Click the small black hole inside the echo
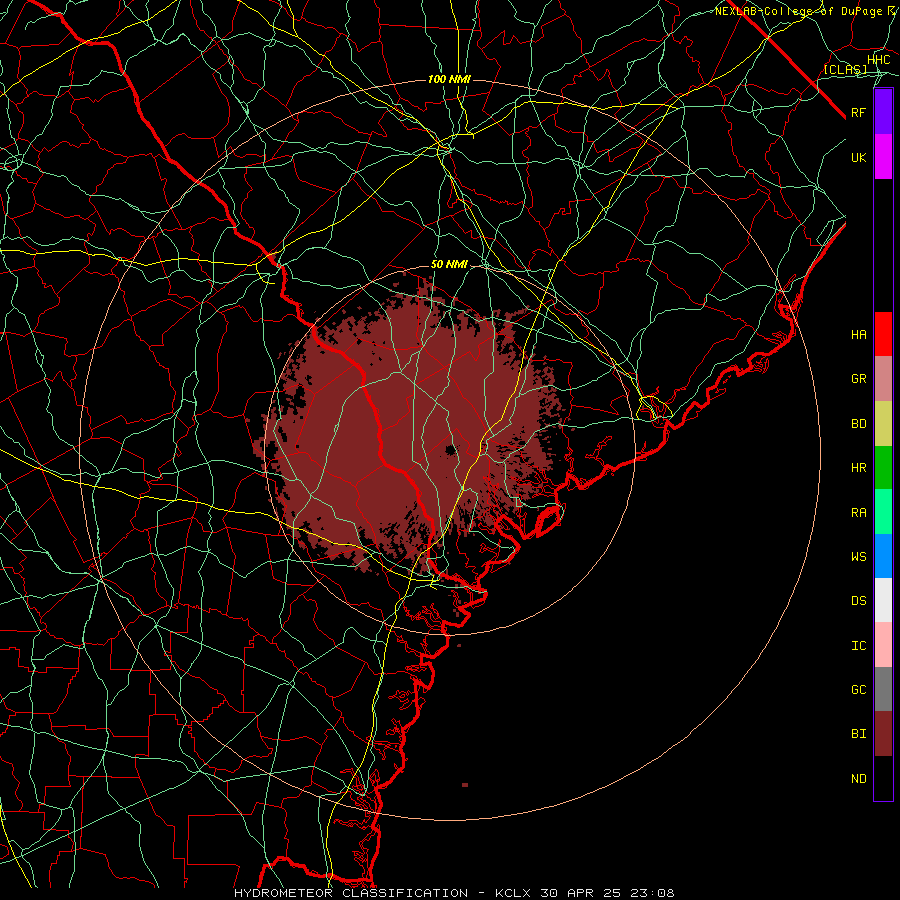The image size is (900, 900). point(451,449)
